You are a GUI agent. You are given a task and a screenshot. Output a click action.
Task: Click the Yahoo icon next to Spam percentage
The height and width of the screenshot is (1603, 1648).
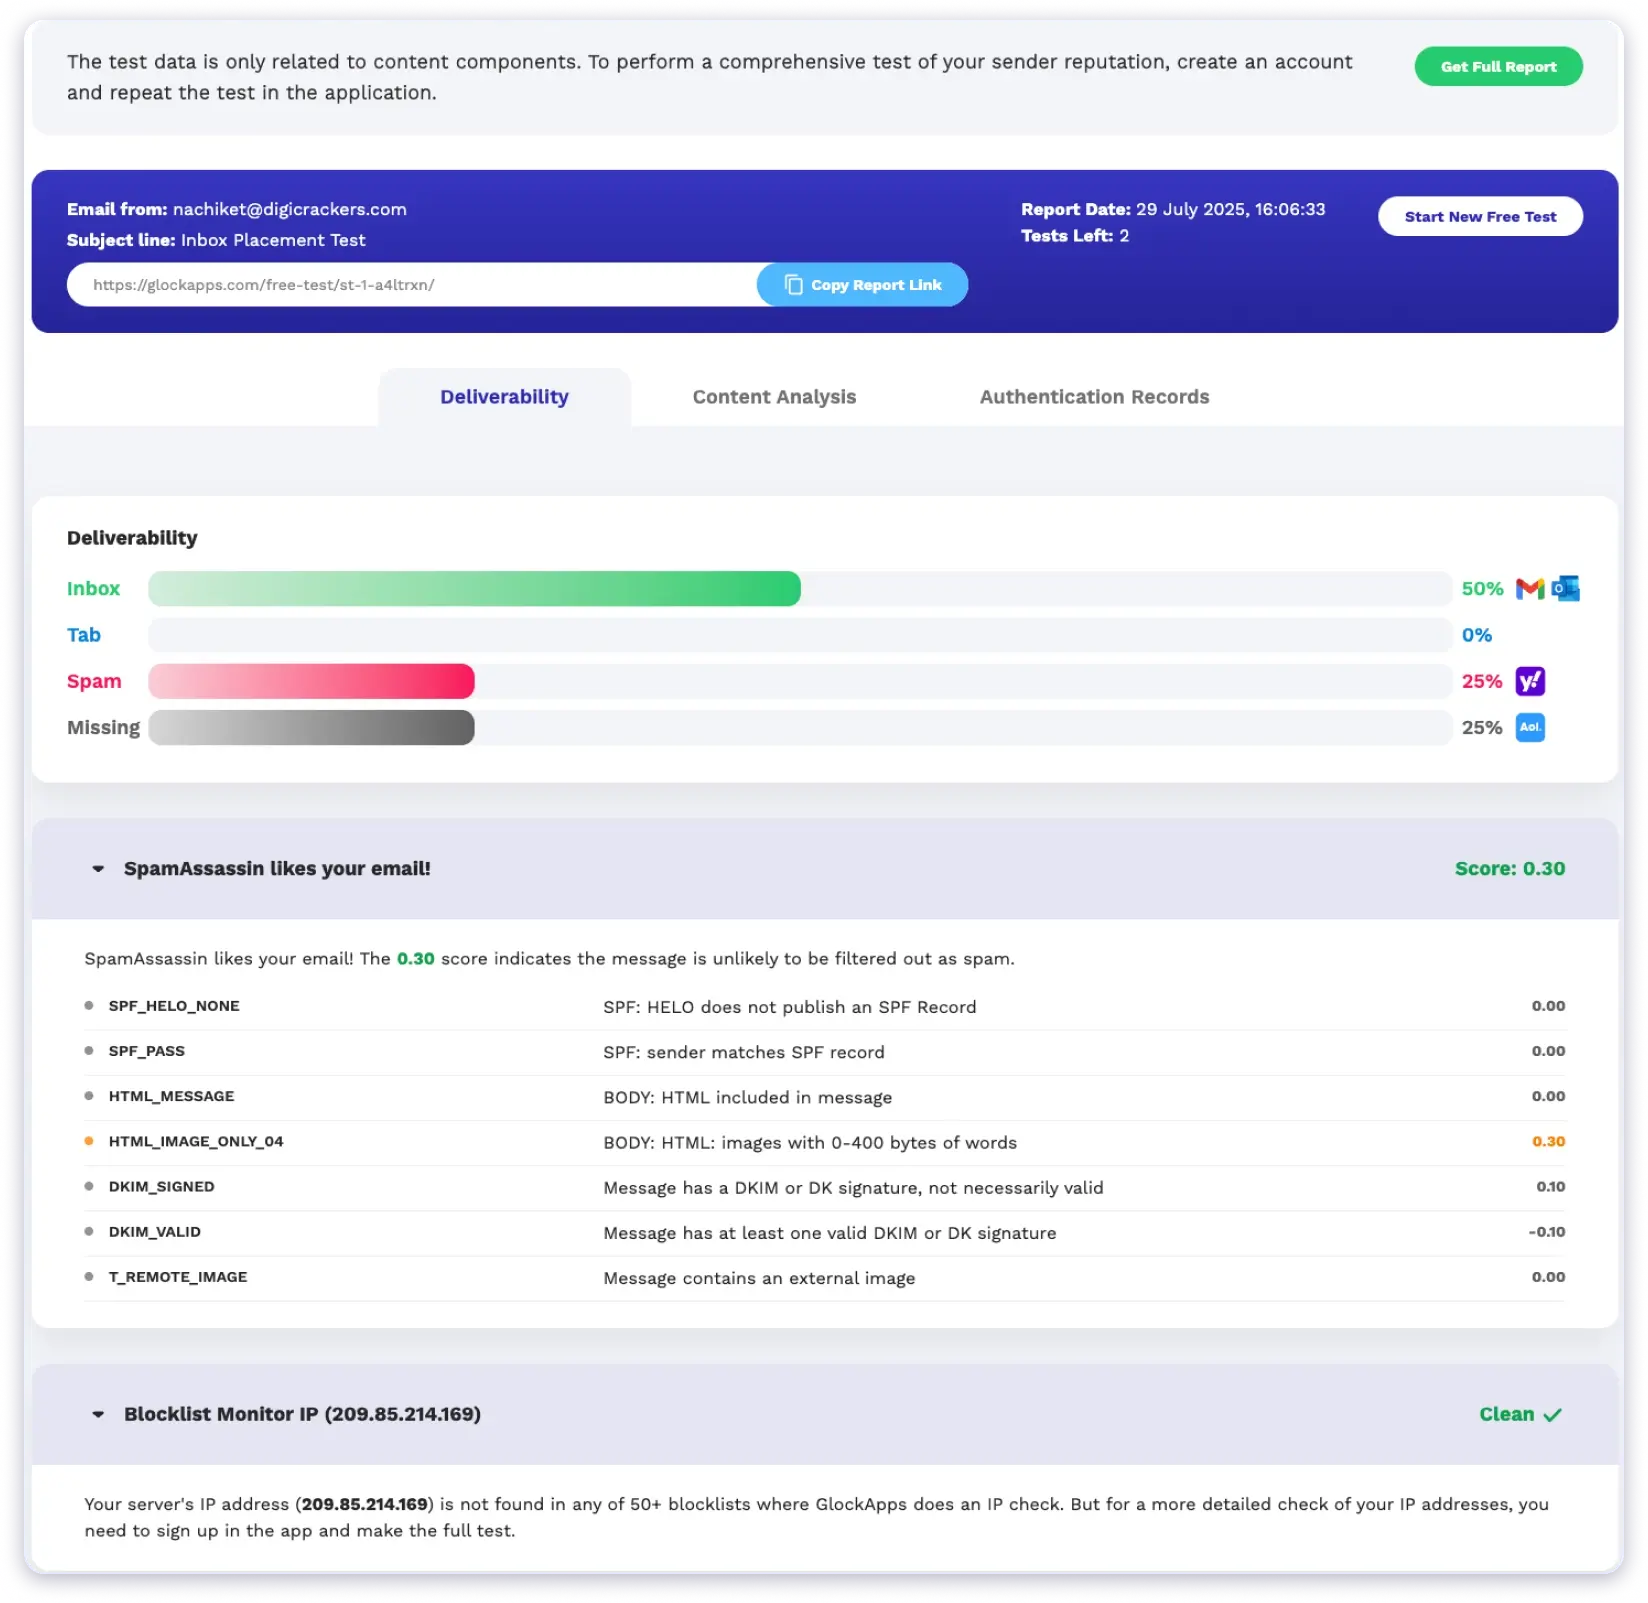(x=1530, y=681)
